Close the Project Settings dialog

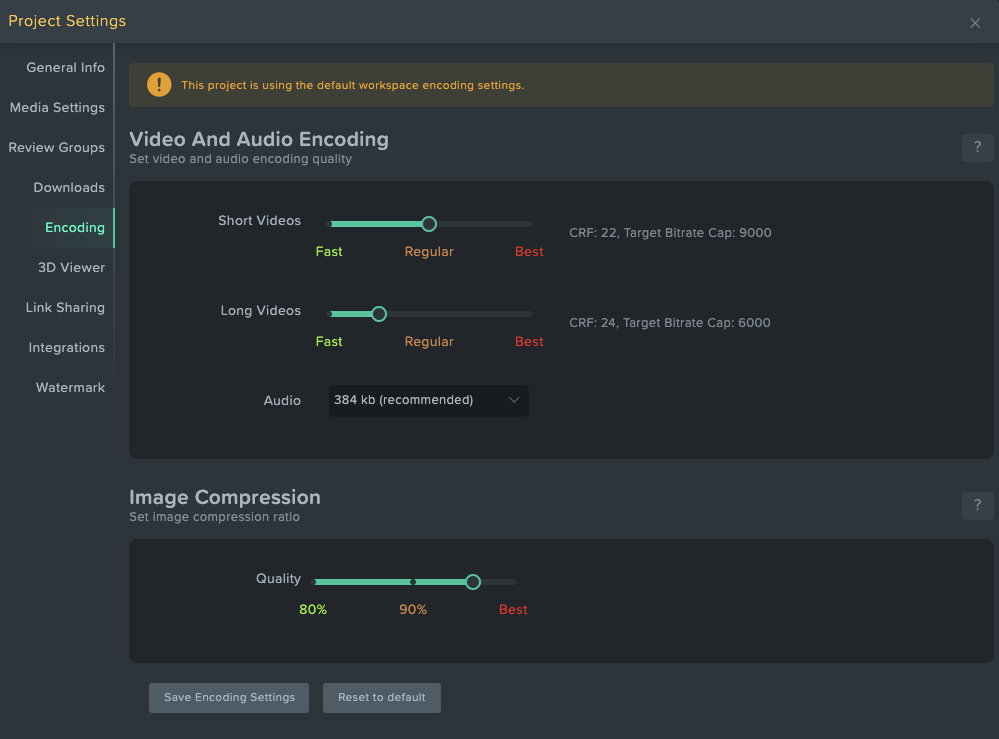coord(975,23)
